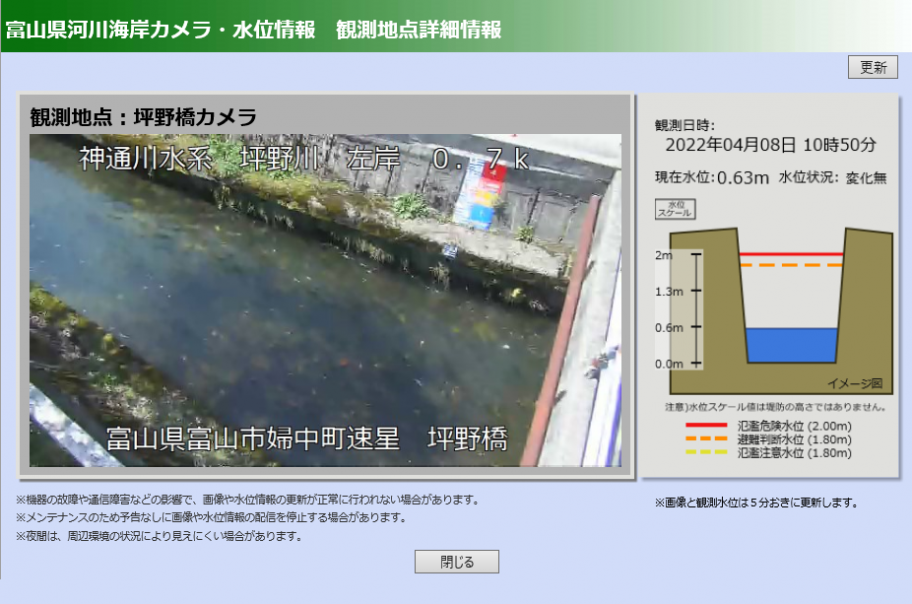Click the current water level 0.63m value

click(743, 179)
